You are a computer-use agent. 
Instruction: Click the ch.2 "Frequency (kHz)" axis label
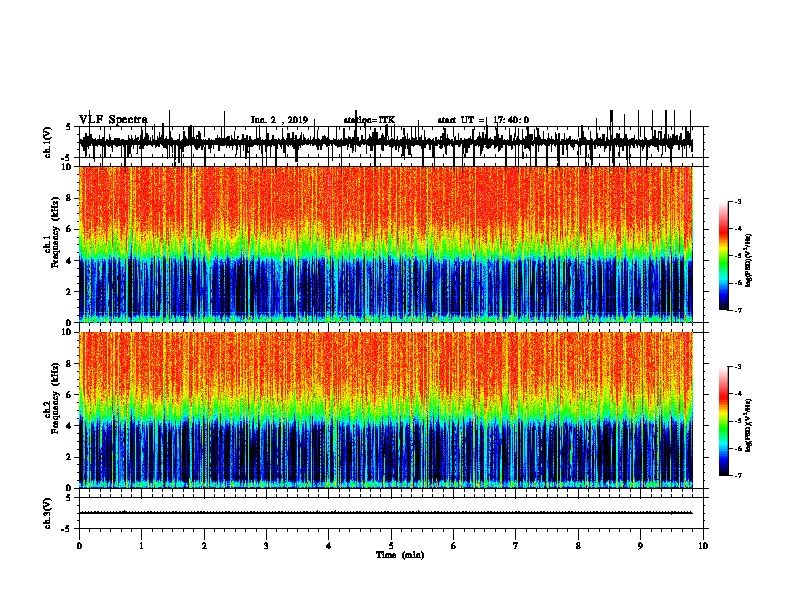pyautogui.click(x=55, y=398)
